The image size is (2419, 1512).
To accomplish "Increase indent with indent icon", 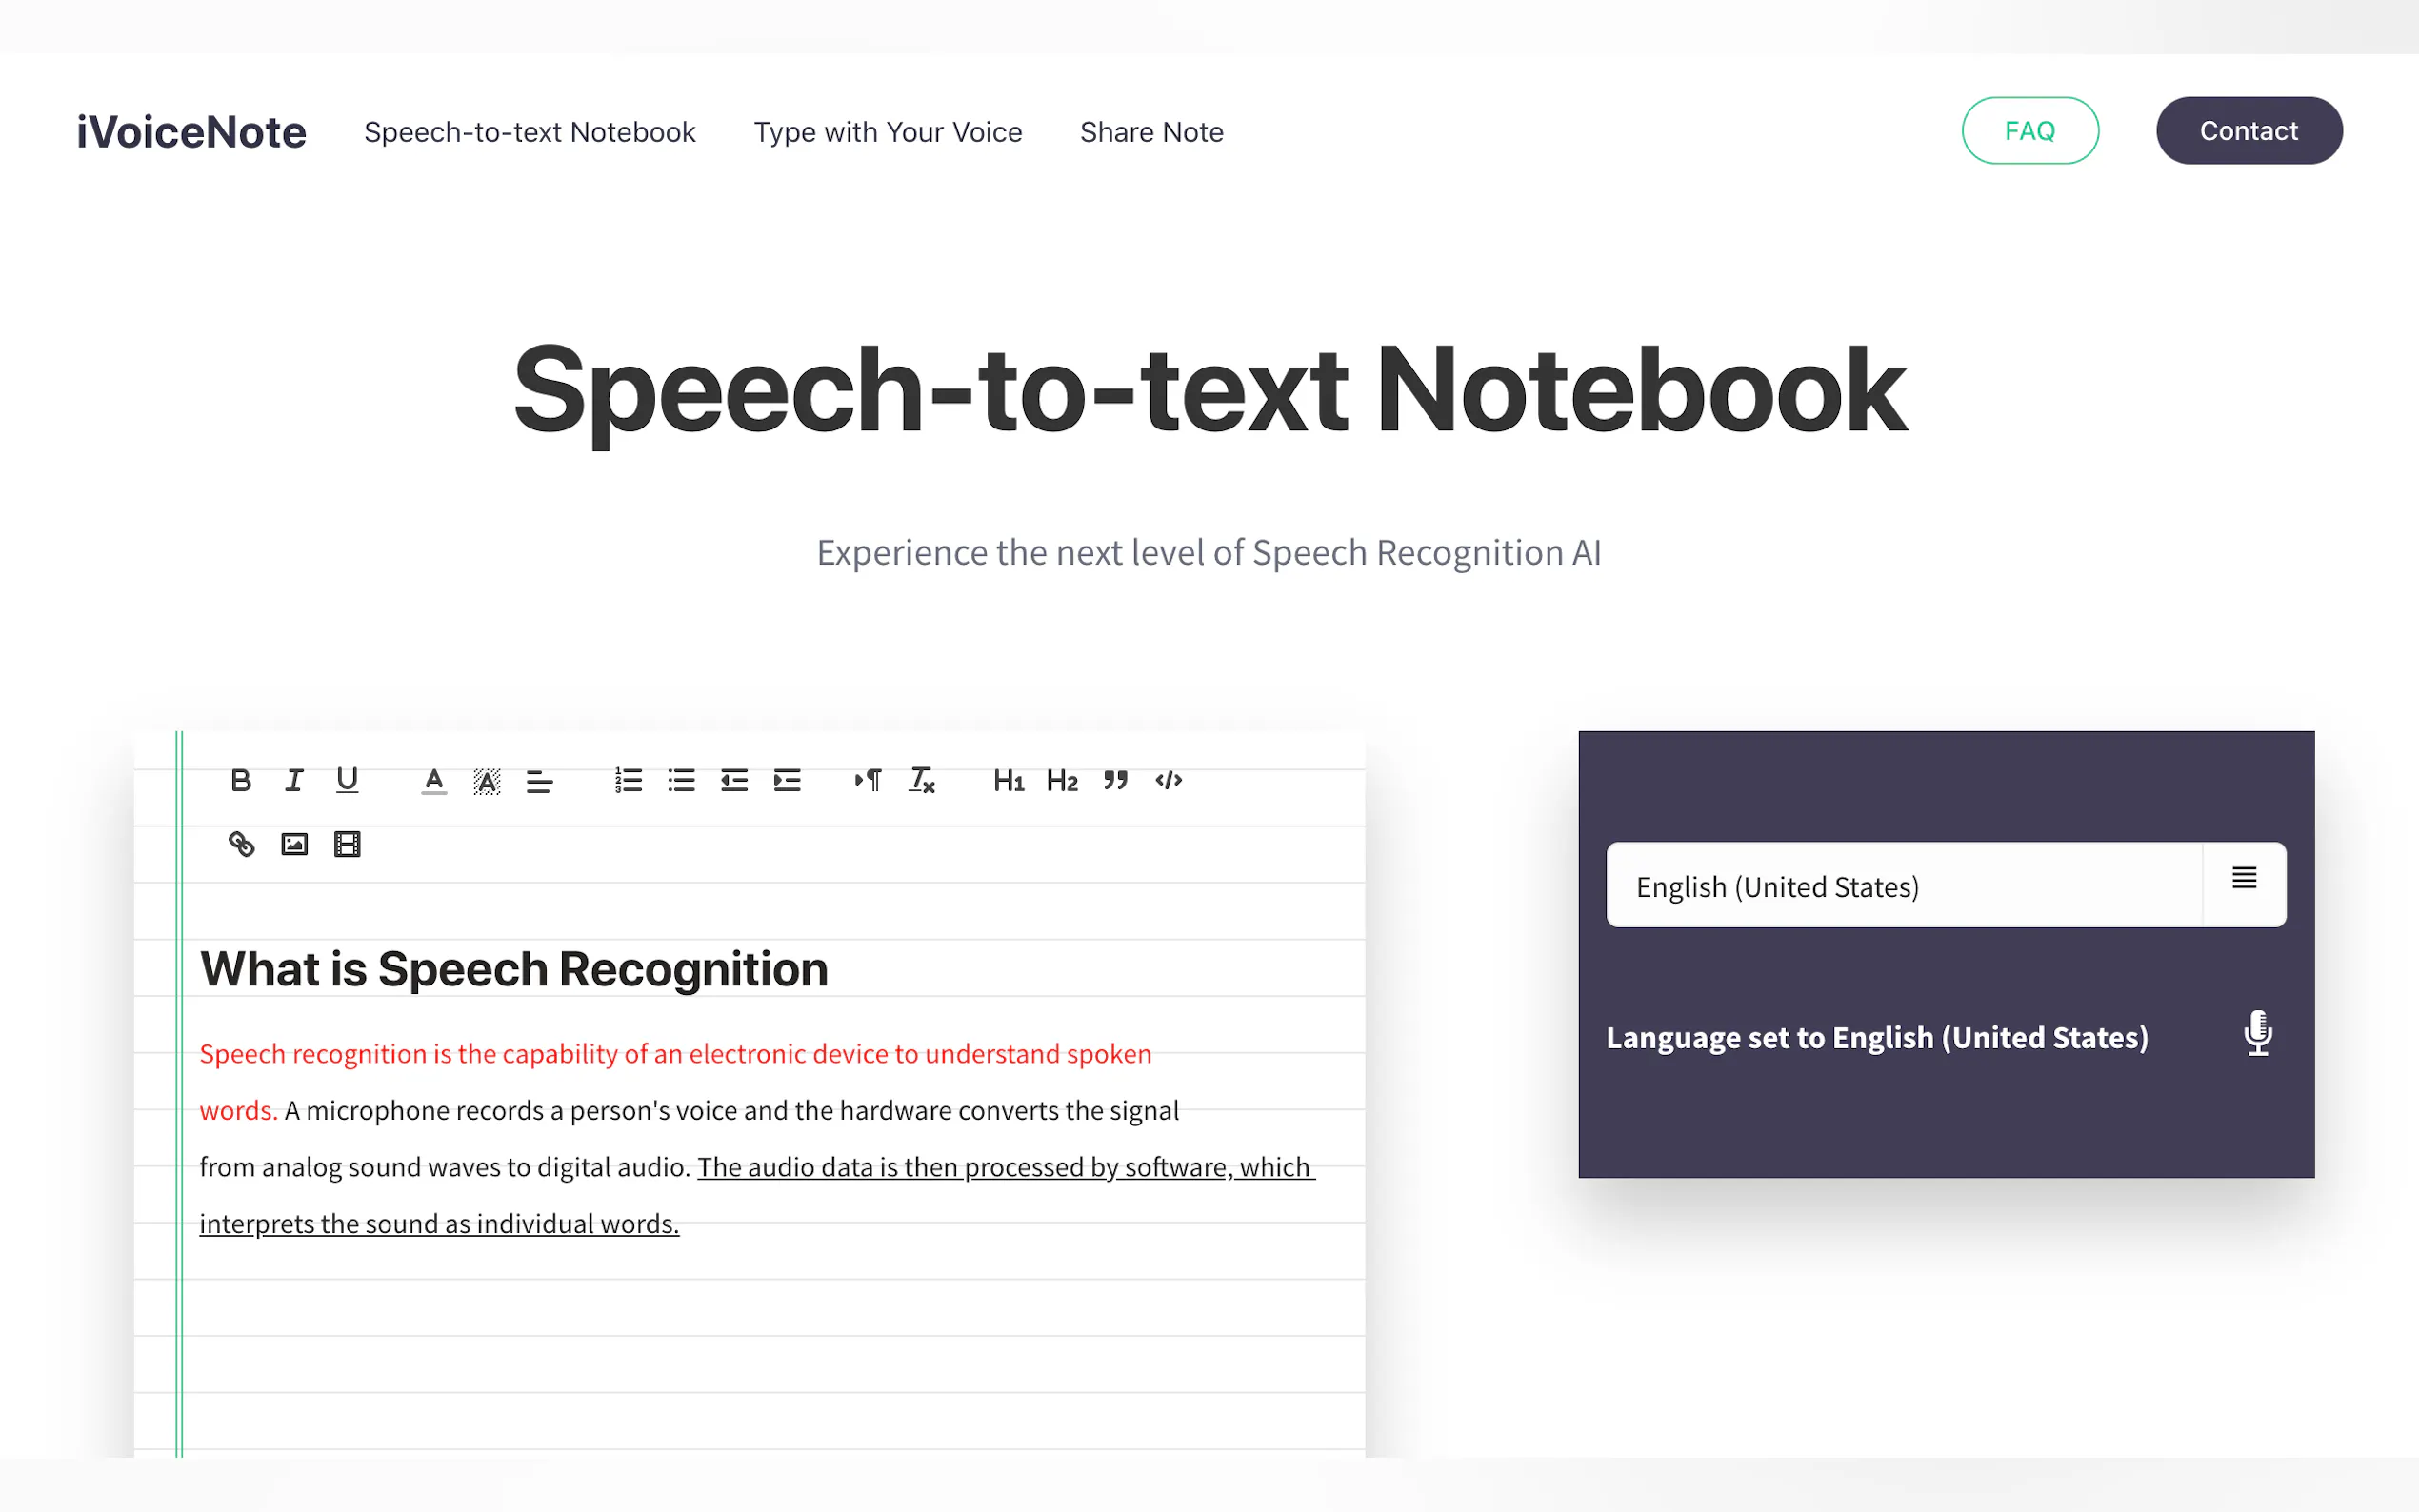I will 787,780.
